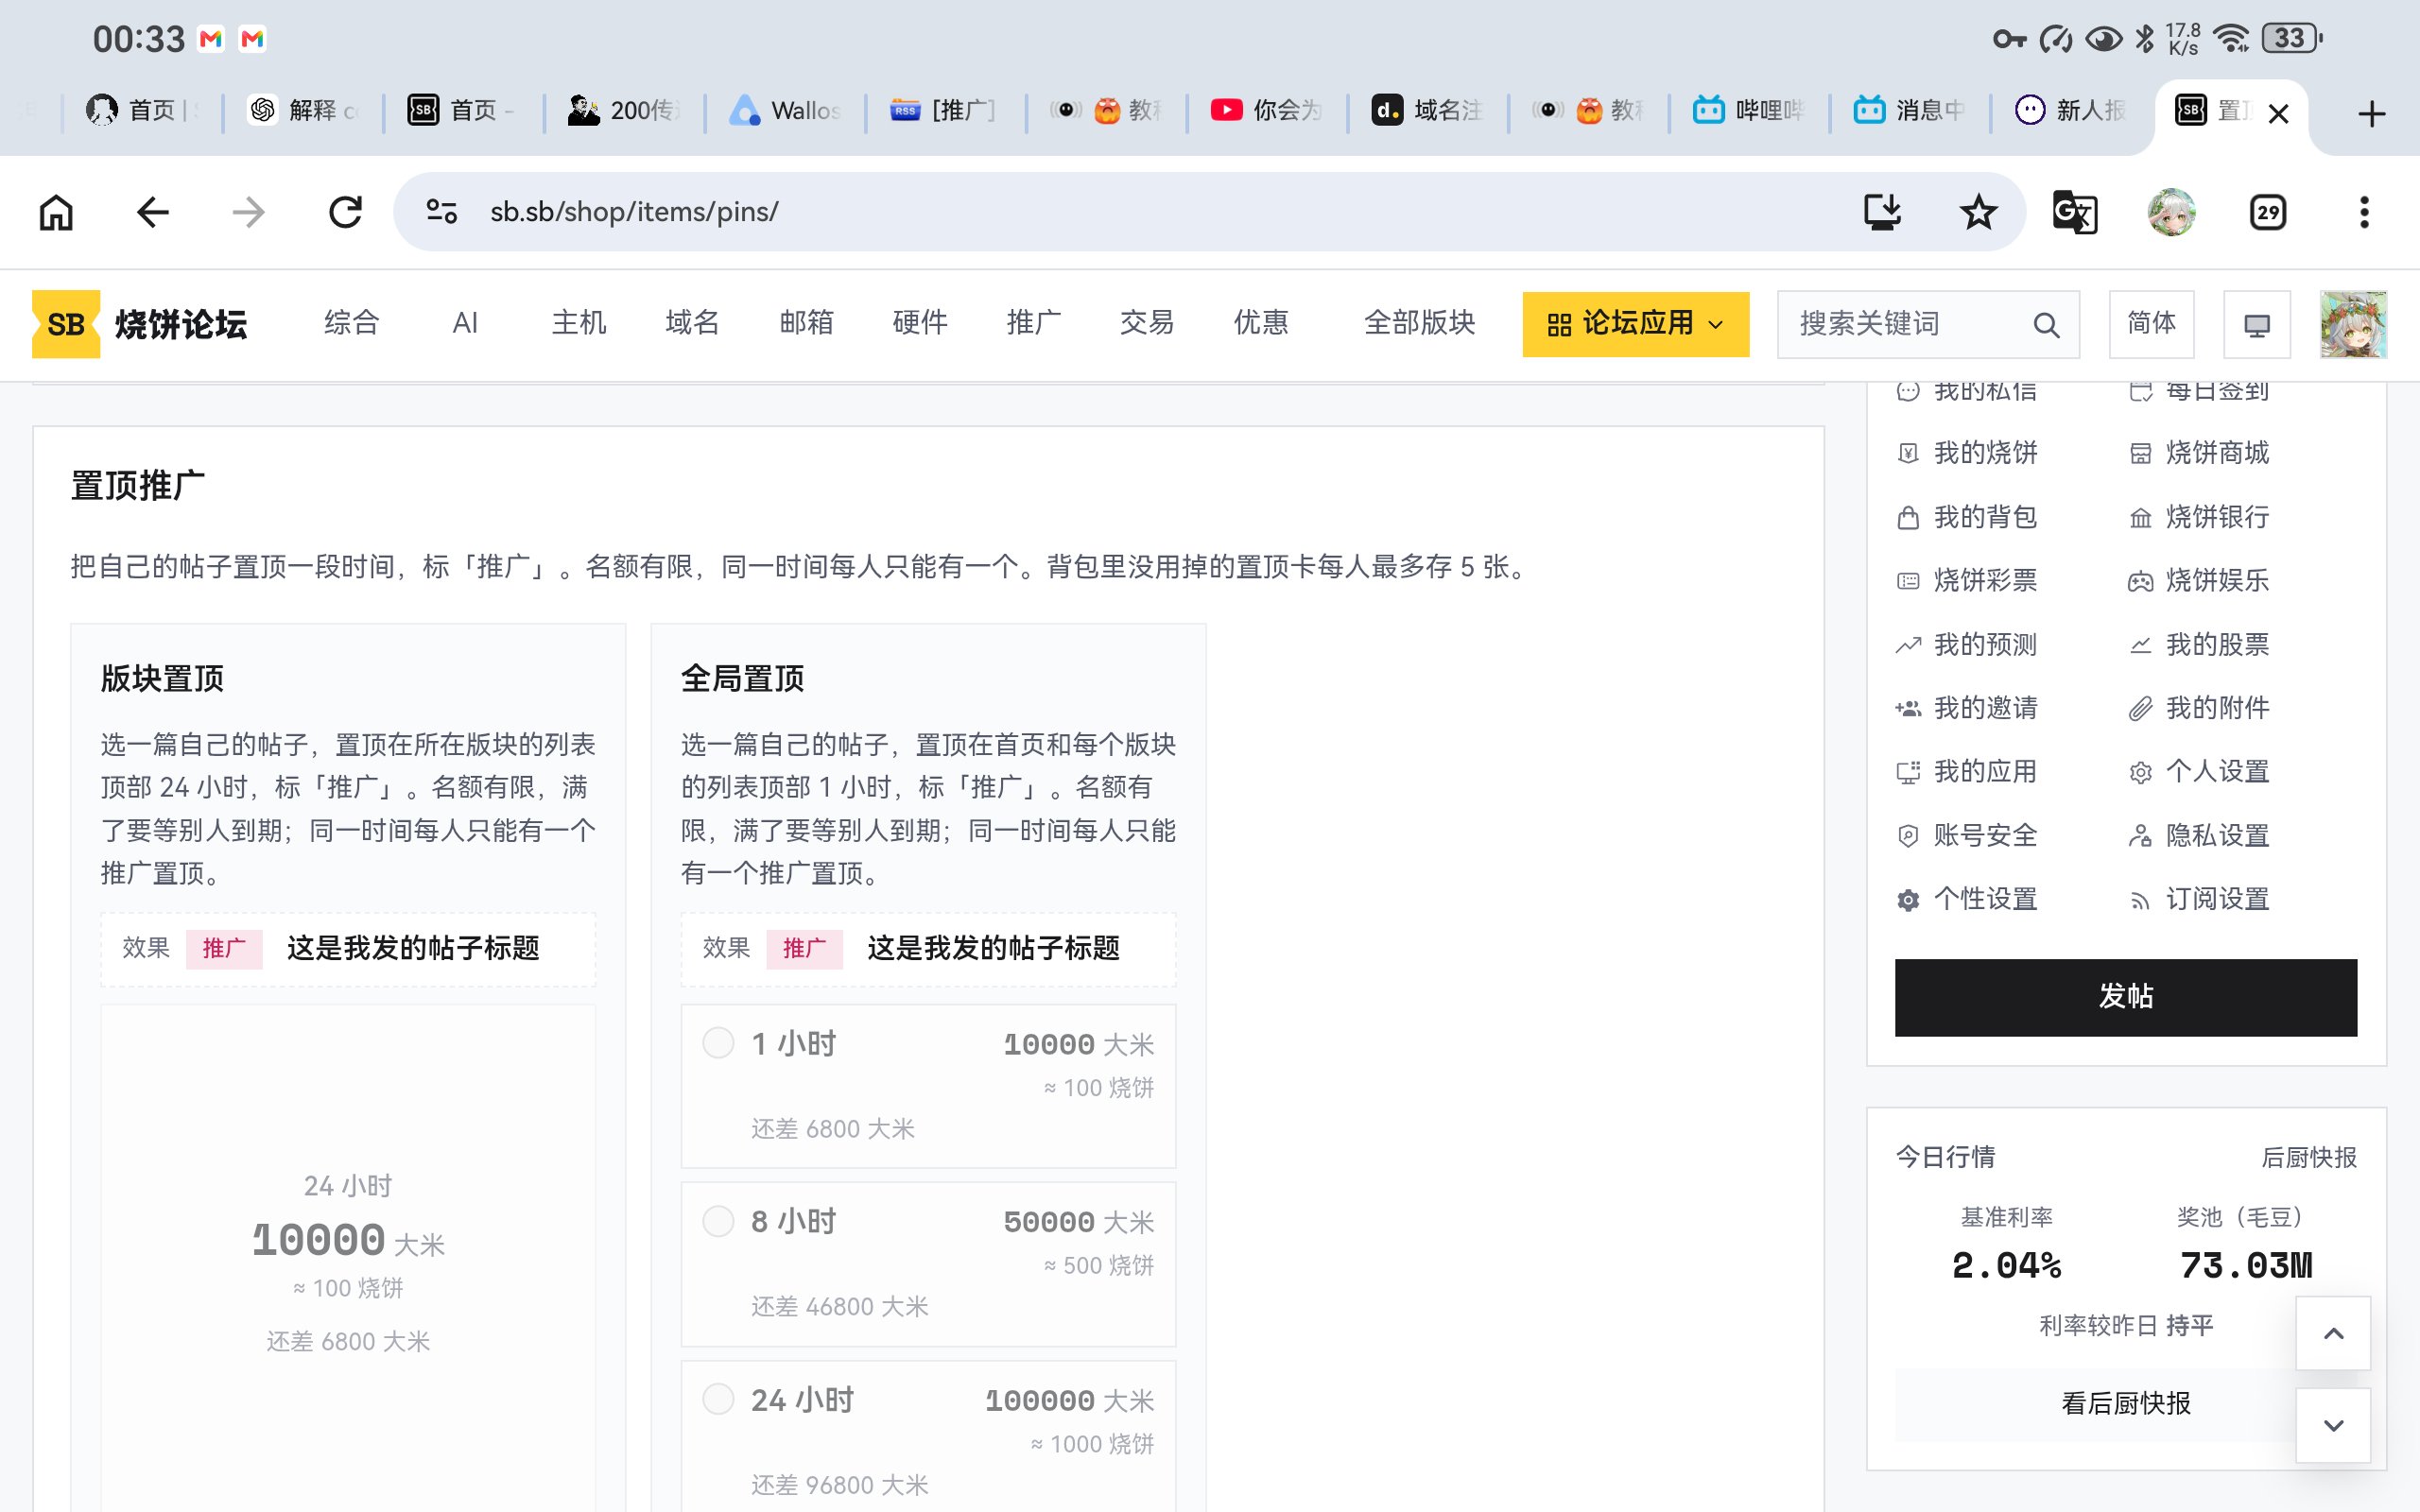Select the 8 小时 global pin option
The height and width of the screenshot is (1512, 2420).
927,1264
